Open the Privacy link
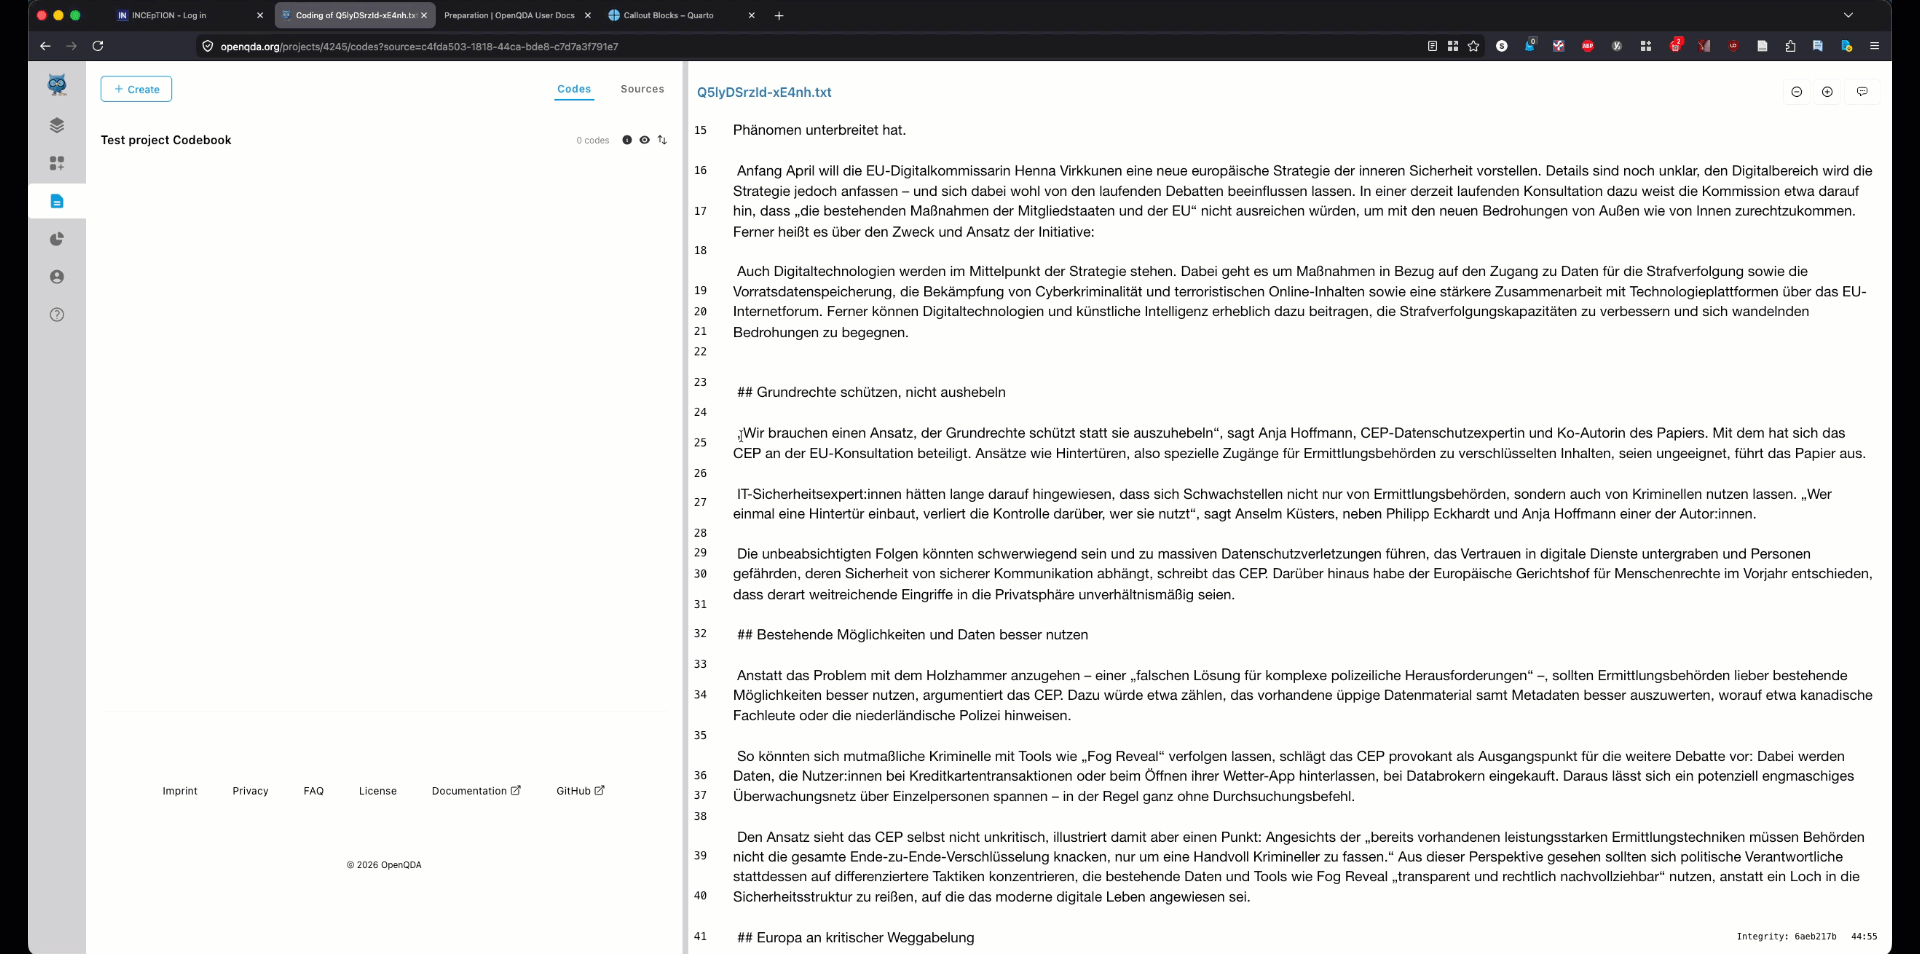The image size is (1920, 954). coord(250,791)
